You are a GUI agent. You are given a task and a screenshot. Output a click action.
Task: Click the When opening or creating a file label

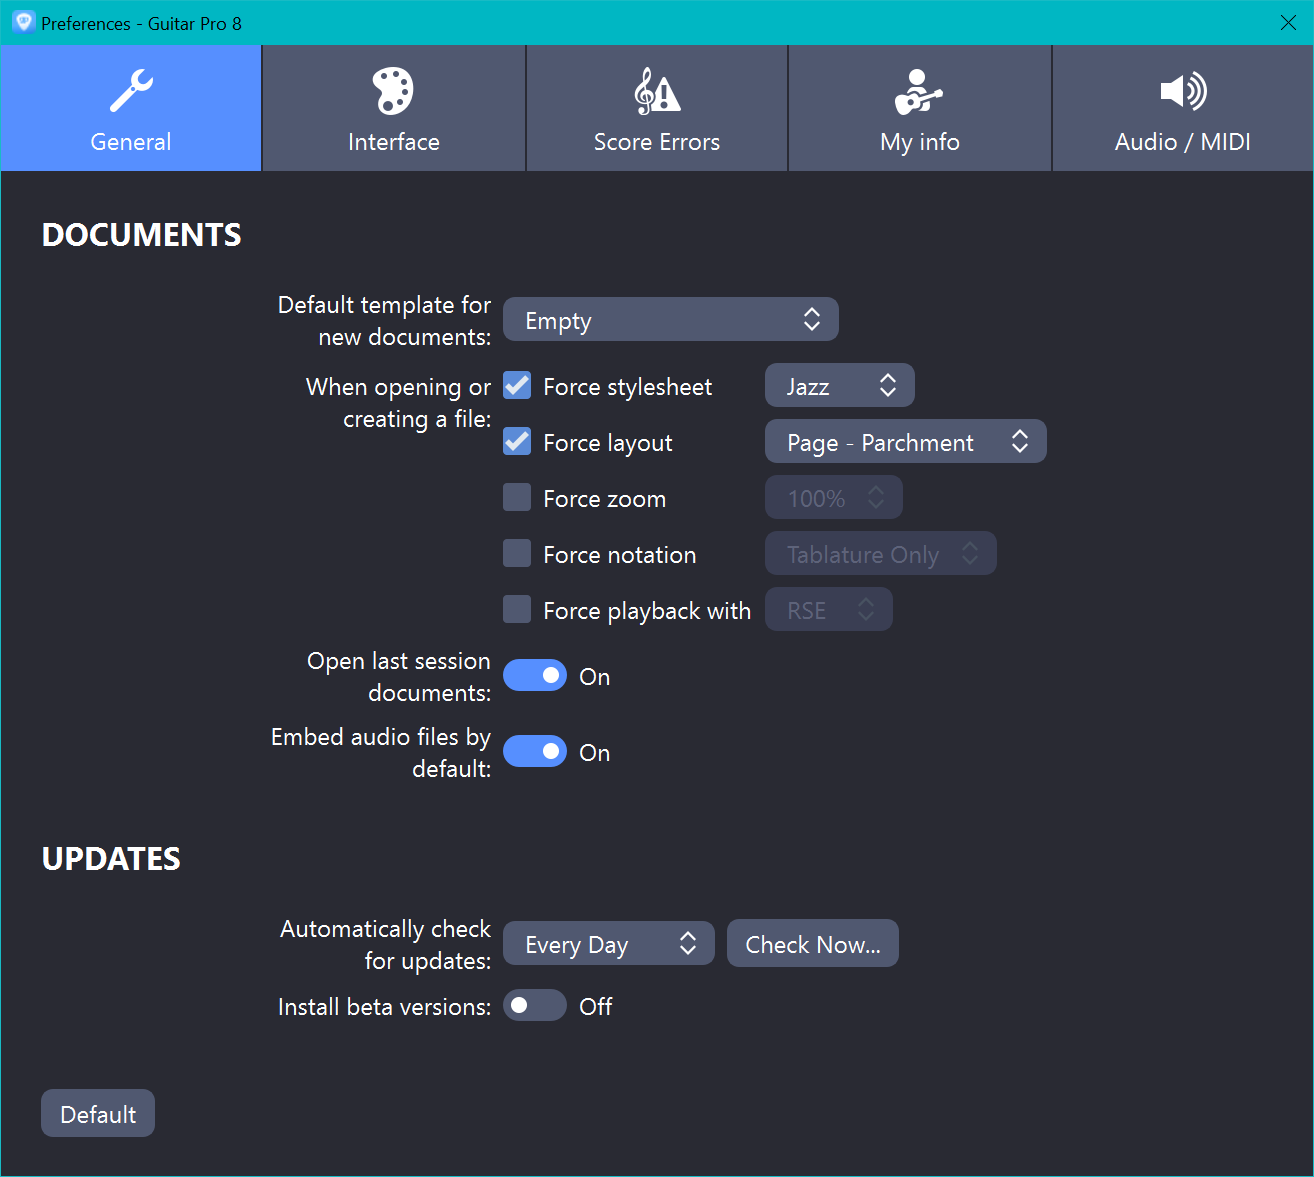(399, 403)
